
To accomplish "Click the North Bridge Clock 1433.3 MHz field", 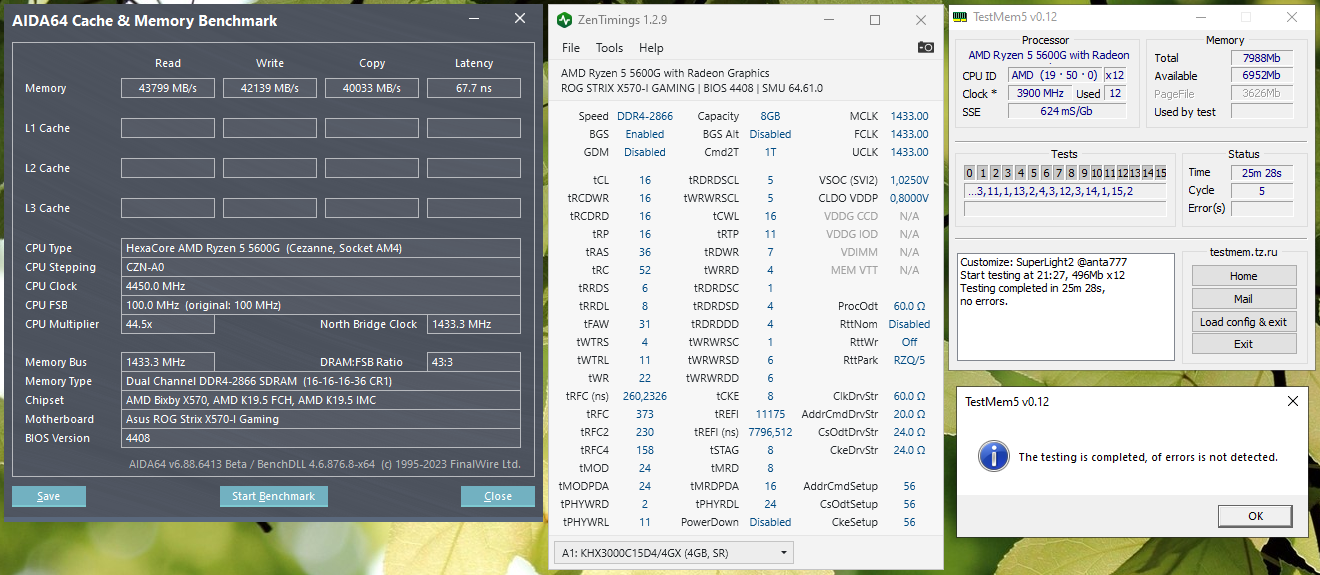I will pyautogui.click(x=474, y=324).
